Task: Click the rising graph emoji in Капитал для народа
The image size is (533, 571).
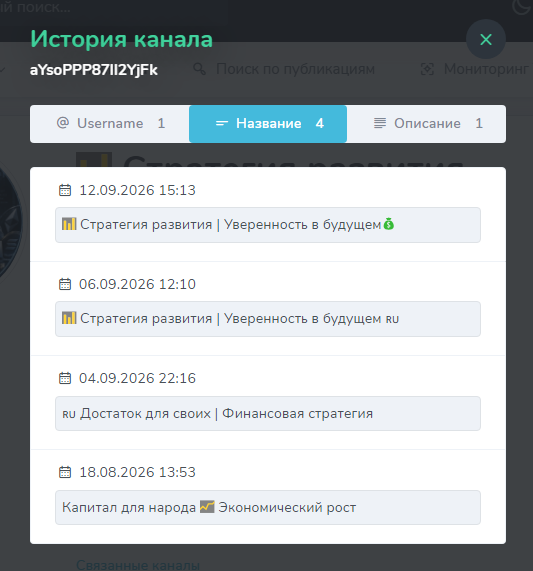Action: coord(207,507)
